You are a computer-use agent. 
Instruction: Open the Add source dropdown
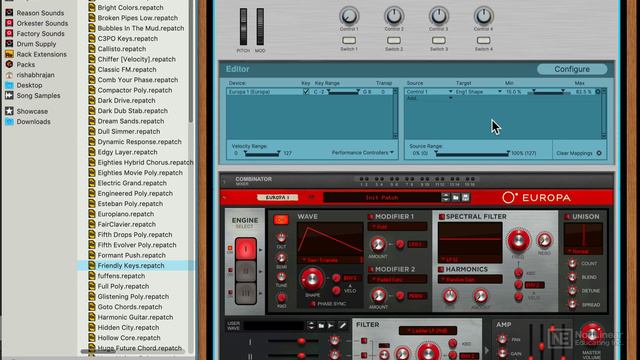pos(429,98)
